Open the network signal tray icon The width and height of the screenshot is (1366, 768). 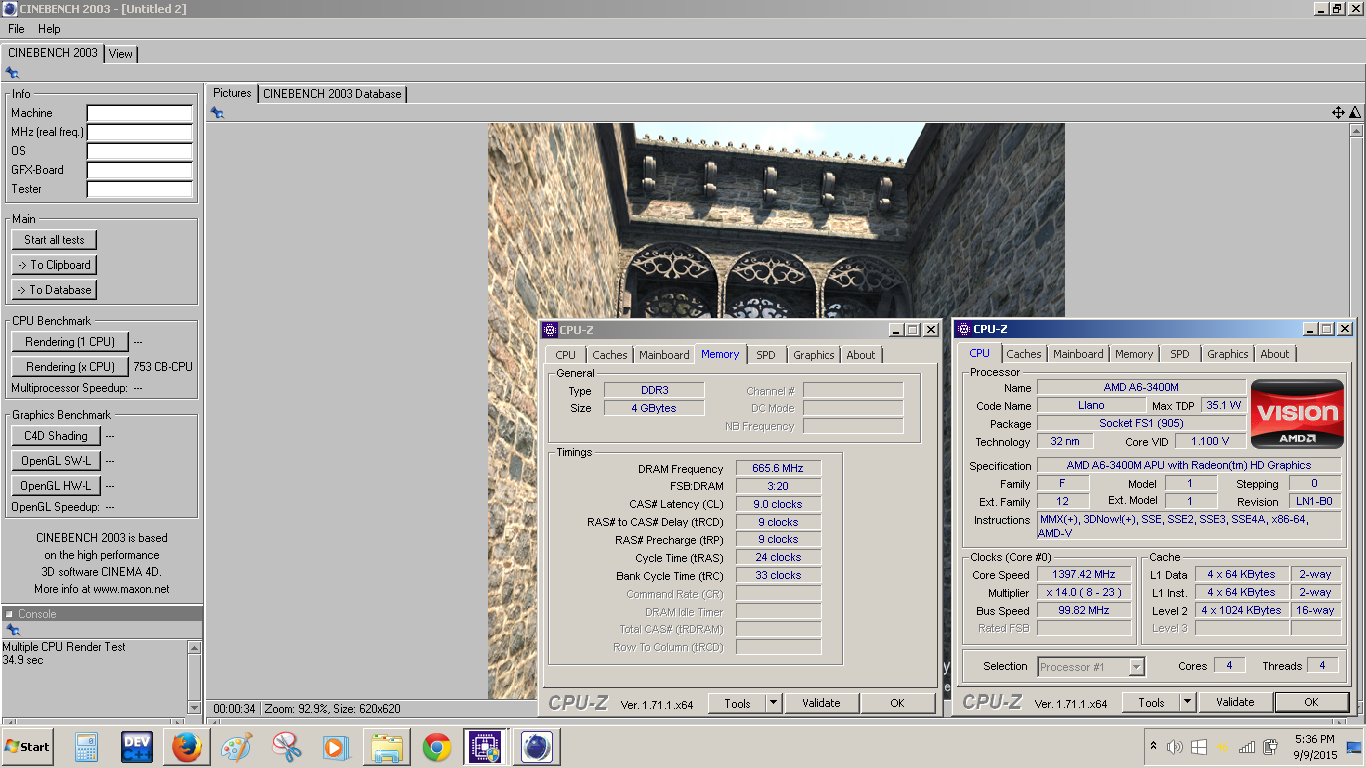[1247, 746]
